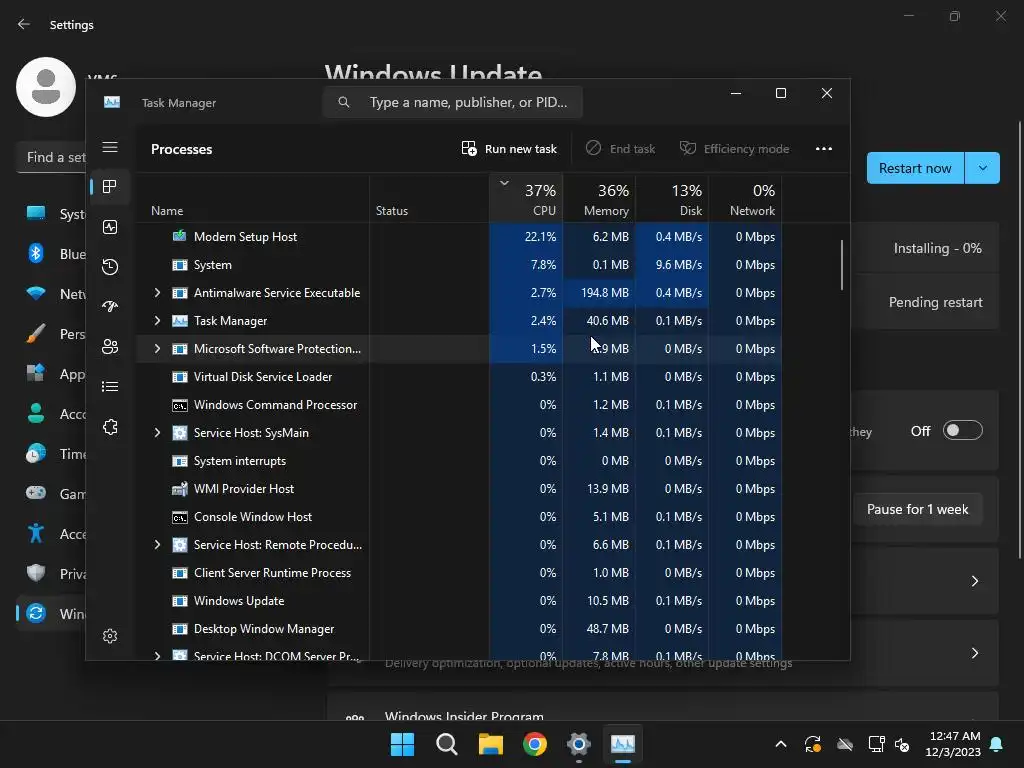Click Task Manager search field
Screen dimensions: 1024x768
pyautogui.click(x=453, y=103)
